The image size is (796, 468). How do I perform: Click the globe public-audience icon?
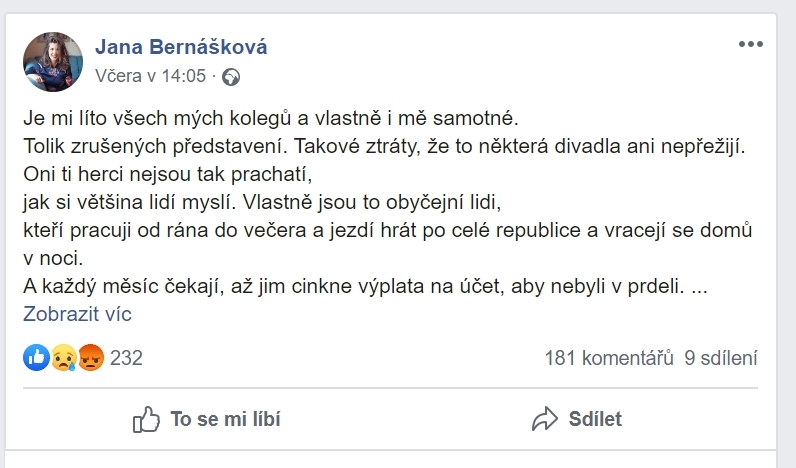tap(231, 76)
